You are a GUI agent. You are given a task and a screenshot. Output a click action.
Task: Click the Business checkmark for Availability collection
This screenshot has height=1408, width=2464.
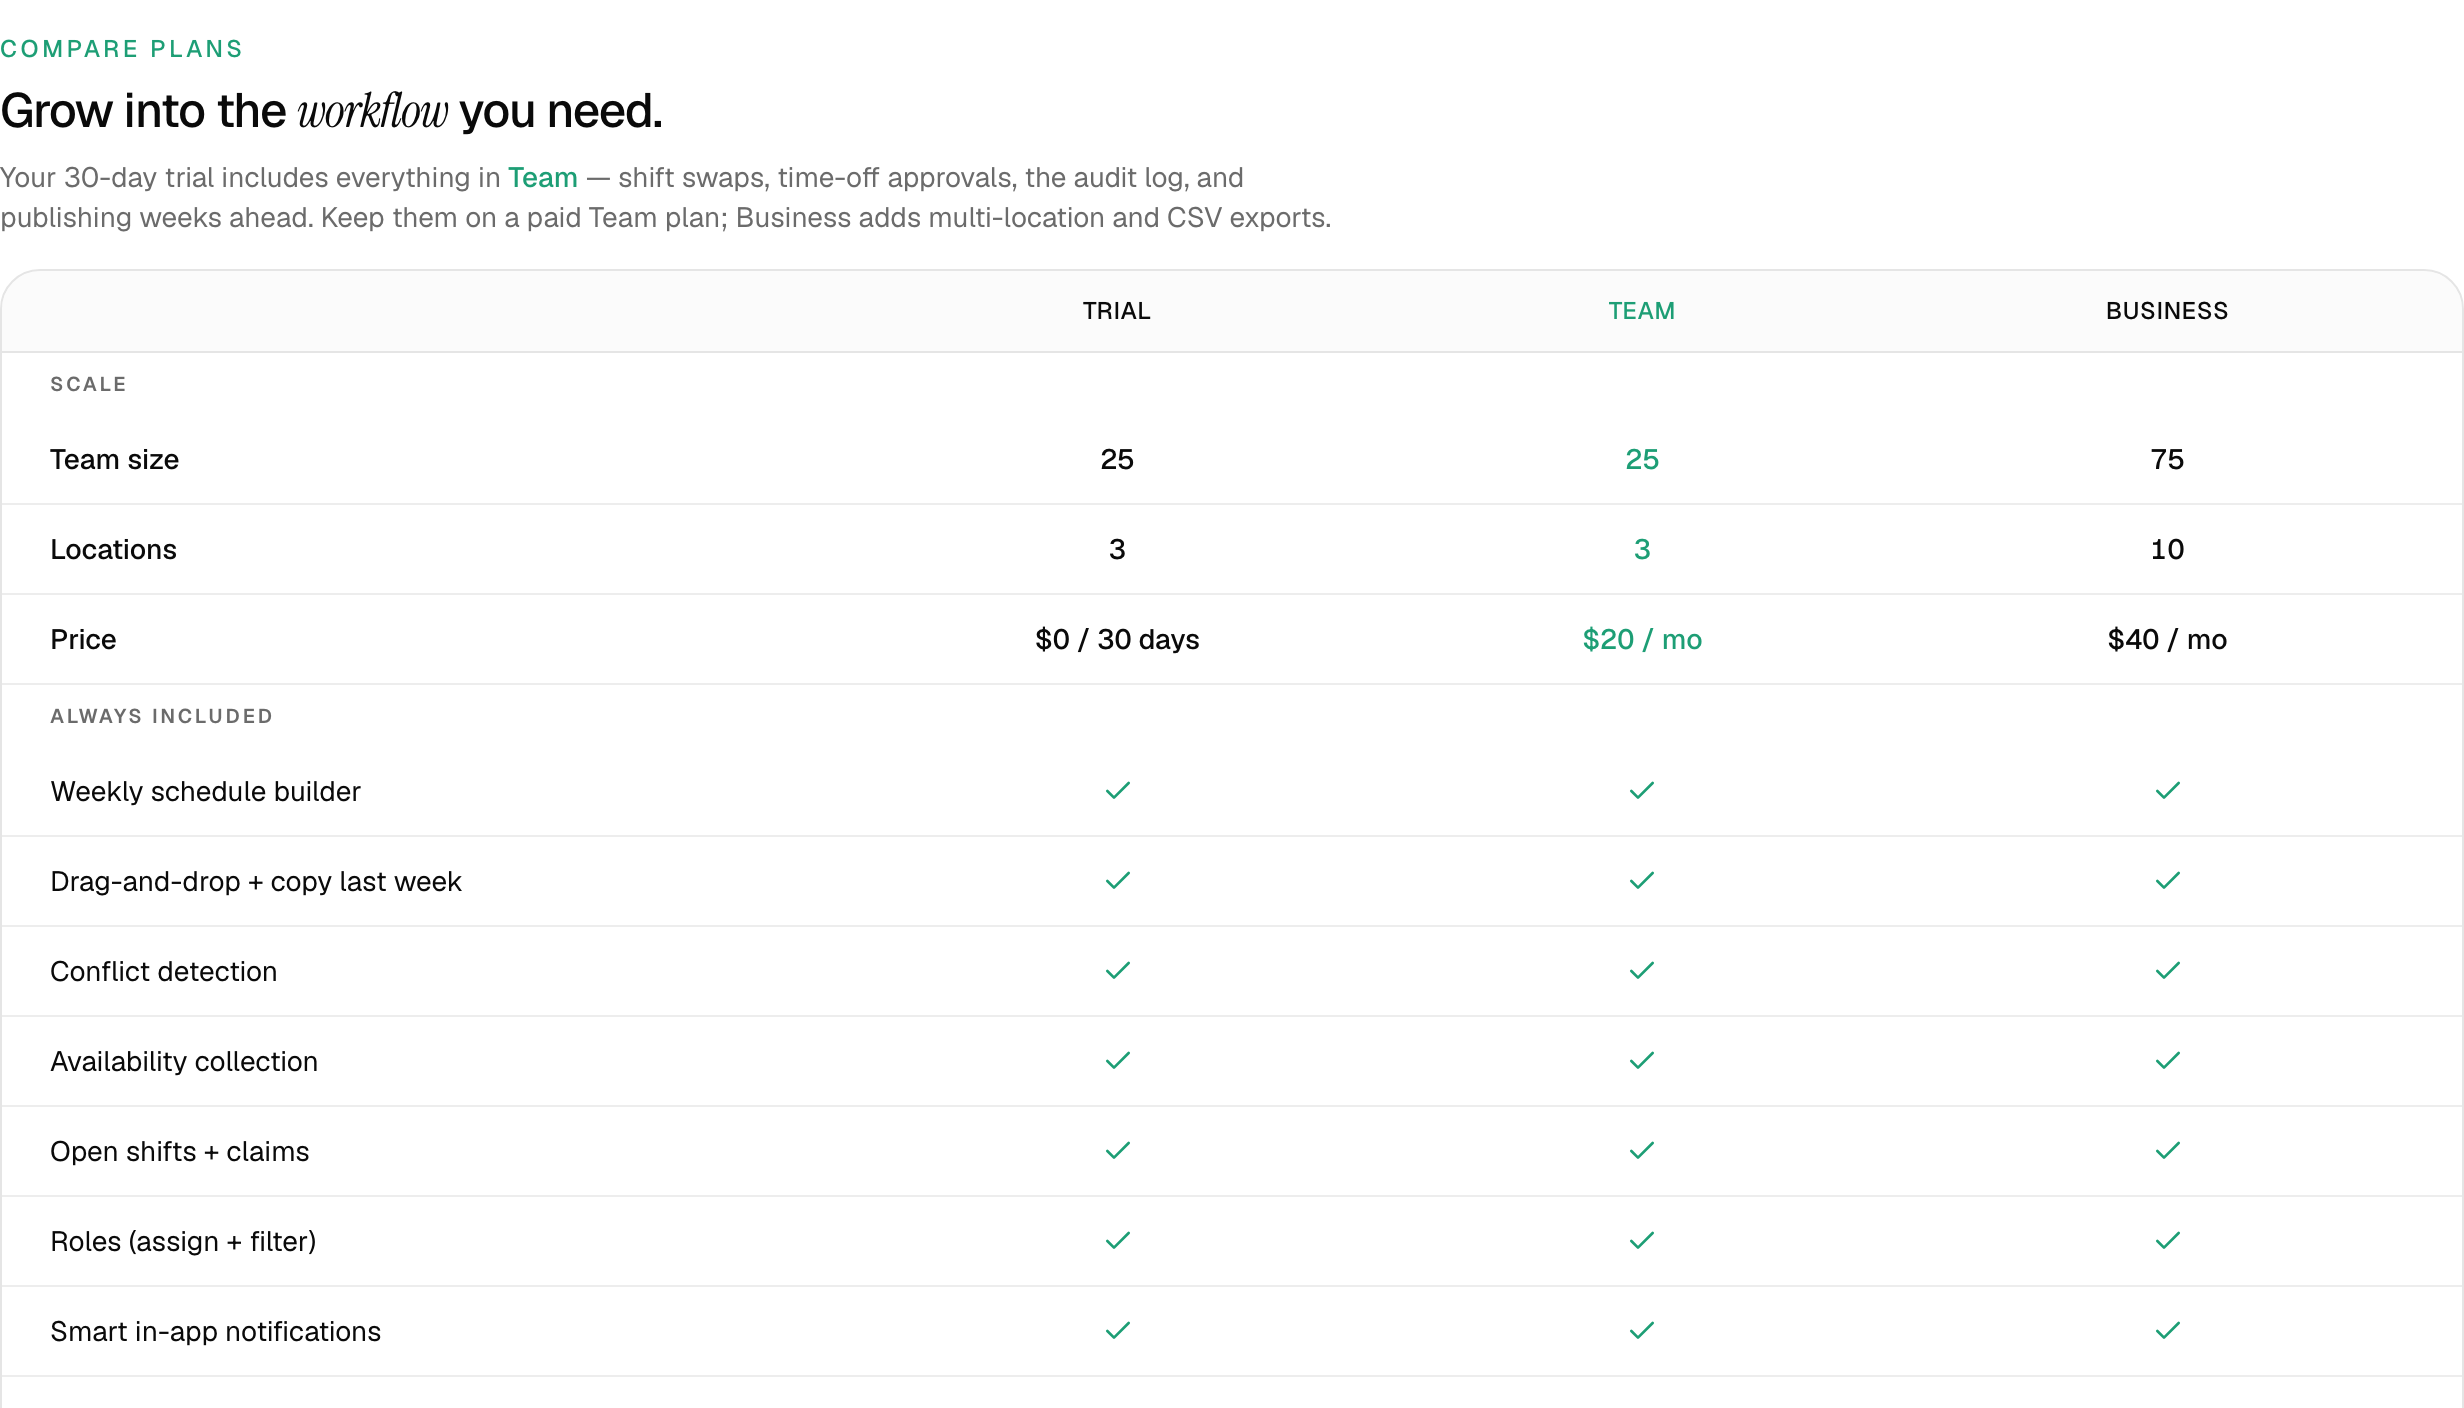coord(2167,1061)
